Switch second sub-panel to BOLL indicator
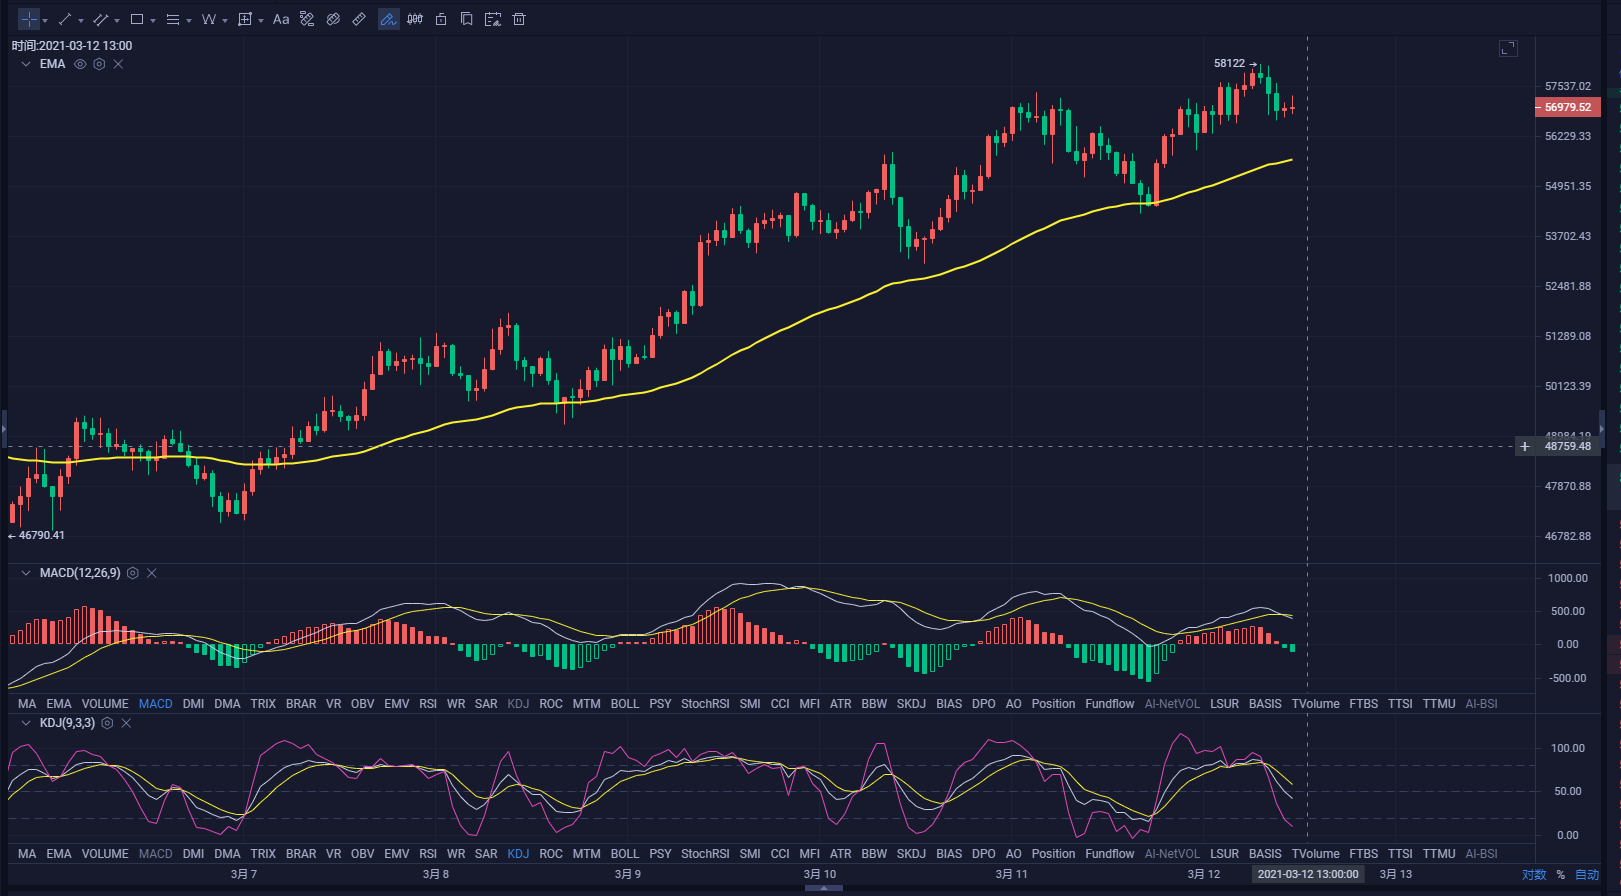The image size is (1621, 896). click(x=624, y=854)
